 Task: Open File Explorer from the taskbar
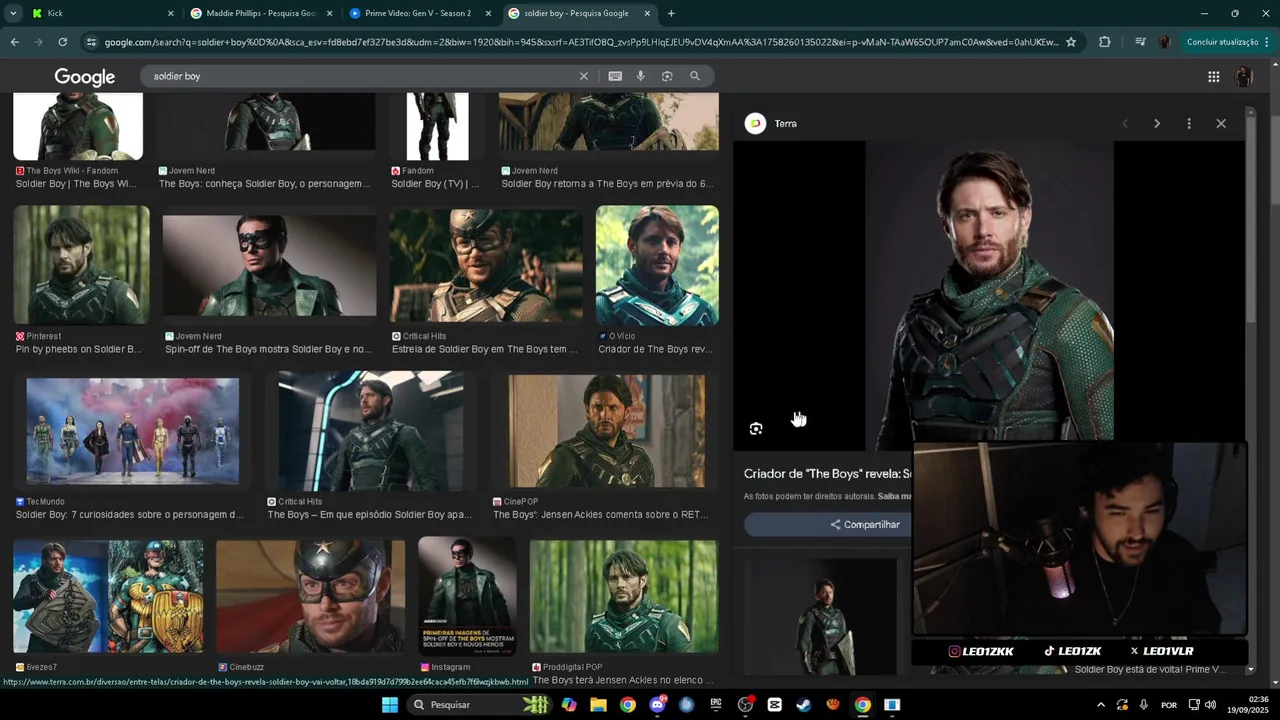pos(598,705)
